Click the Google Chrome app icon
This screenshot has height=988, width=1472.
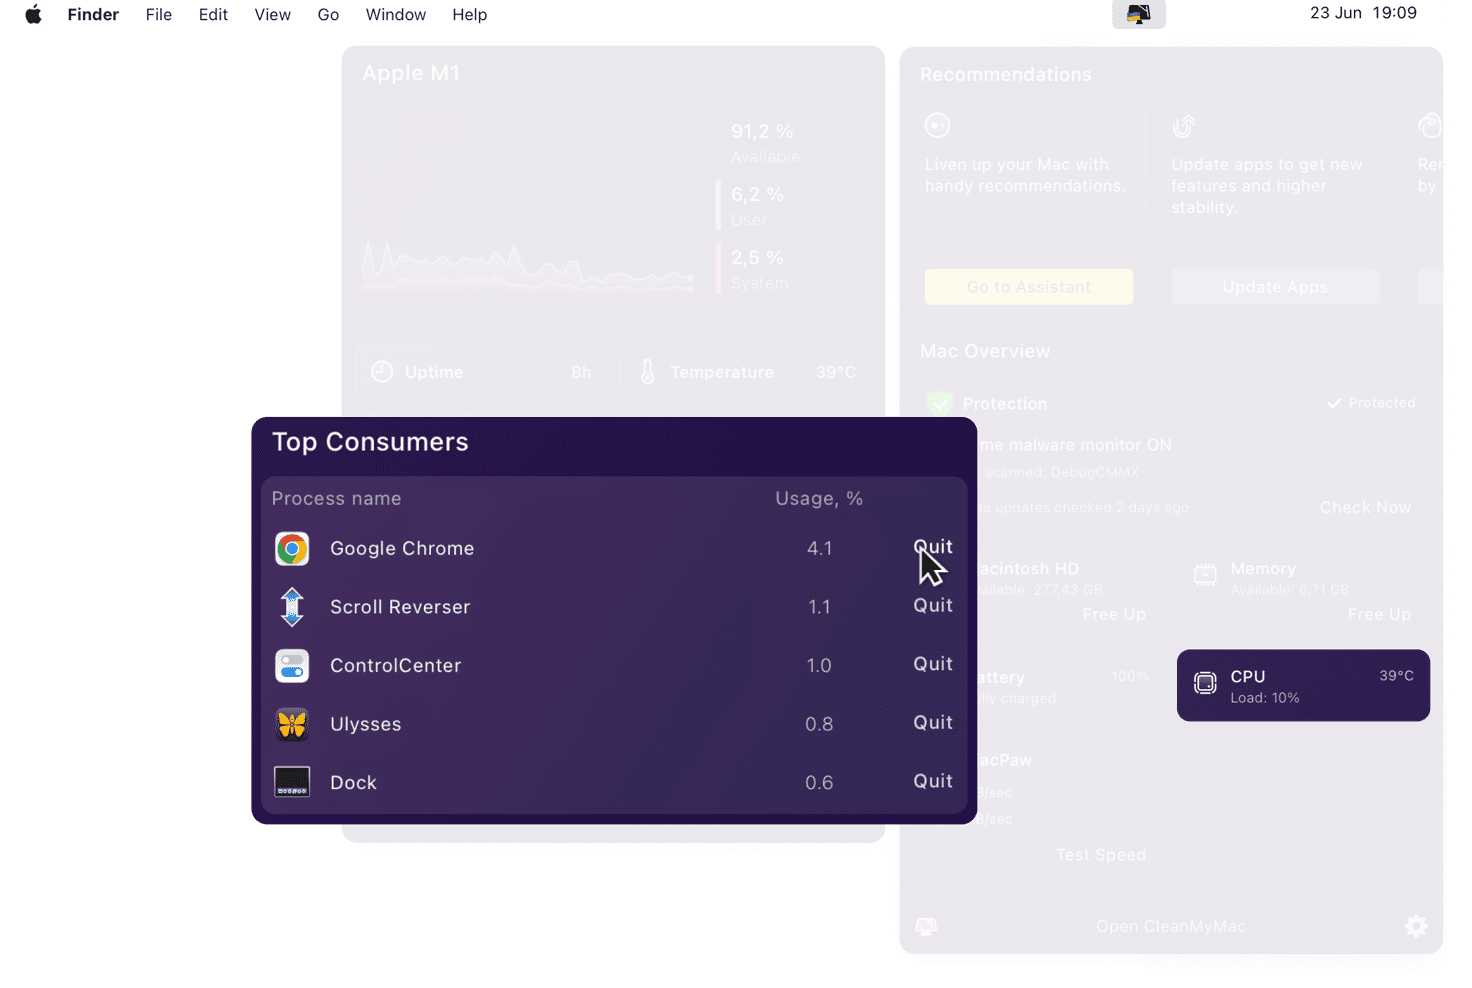(x=292, y=549)
